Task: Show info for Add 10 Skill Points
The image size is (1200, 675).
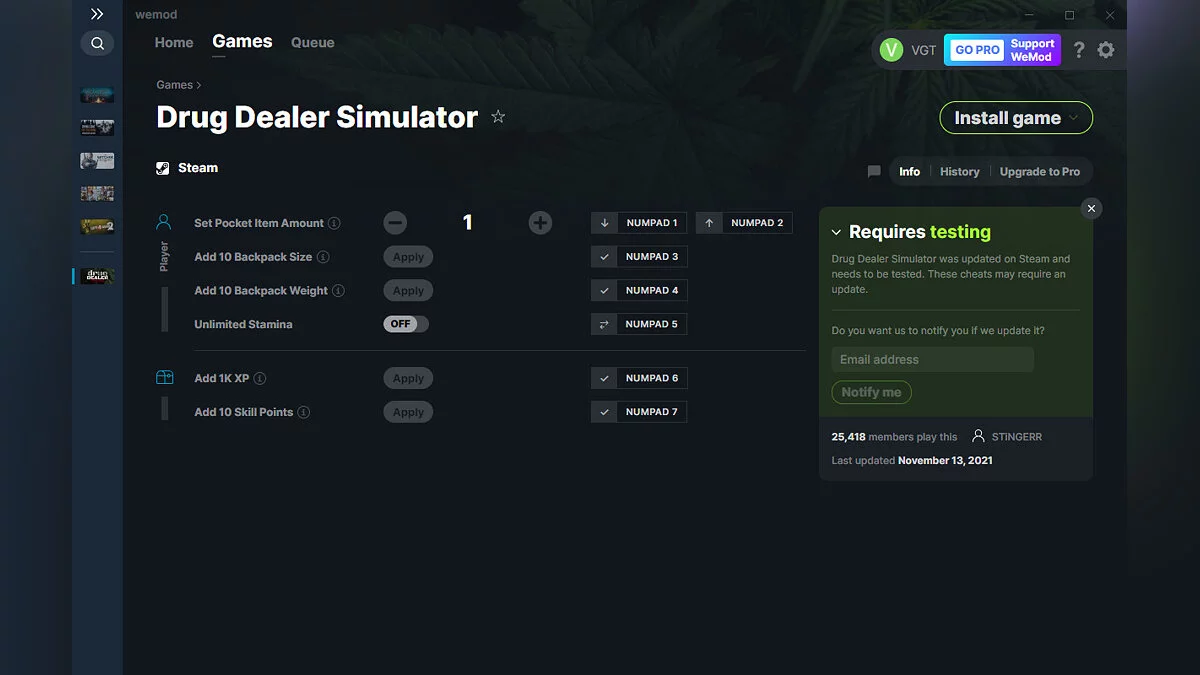Action: 304,412
